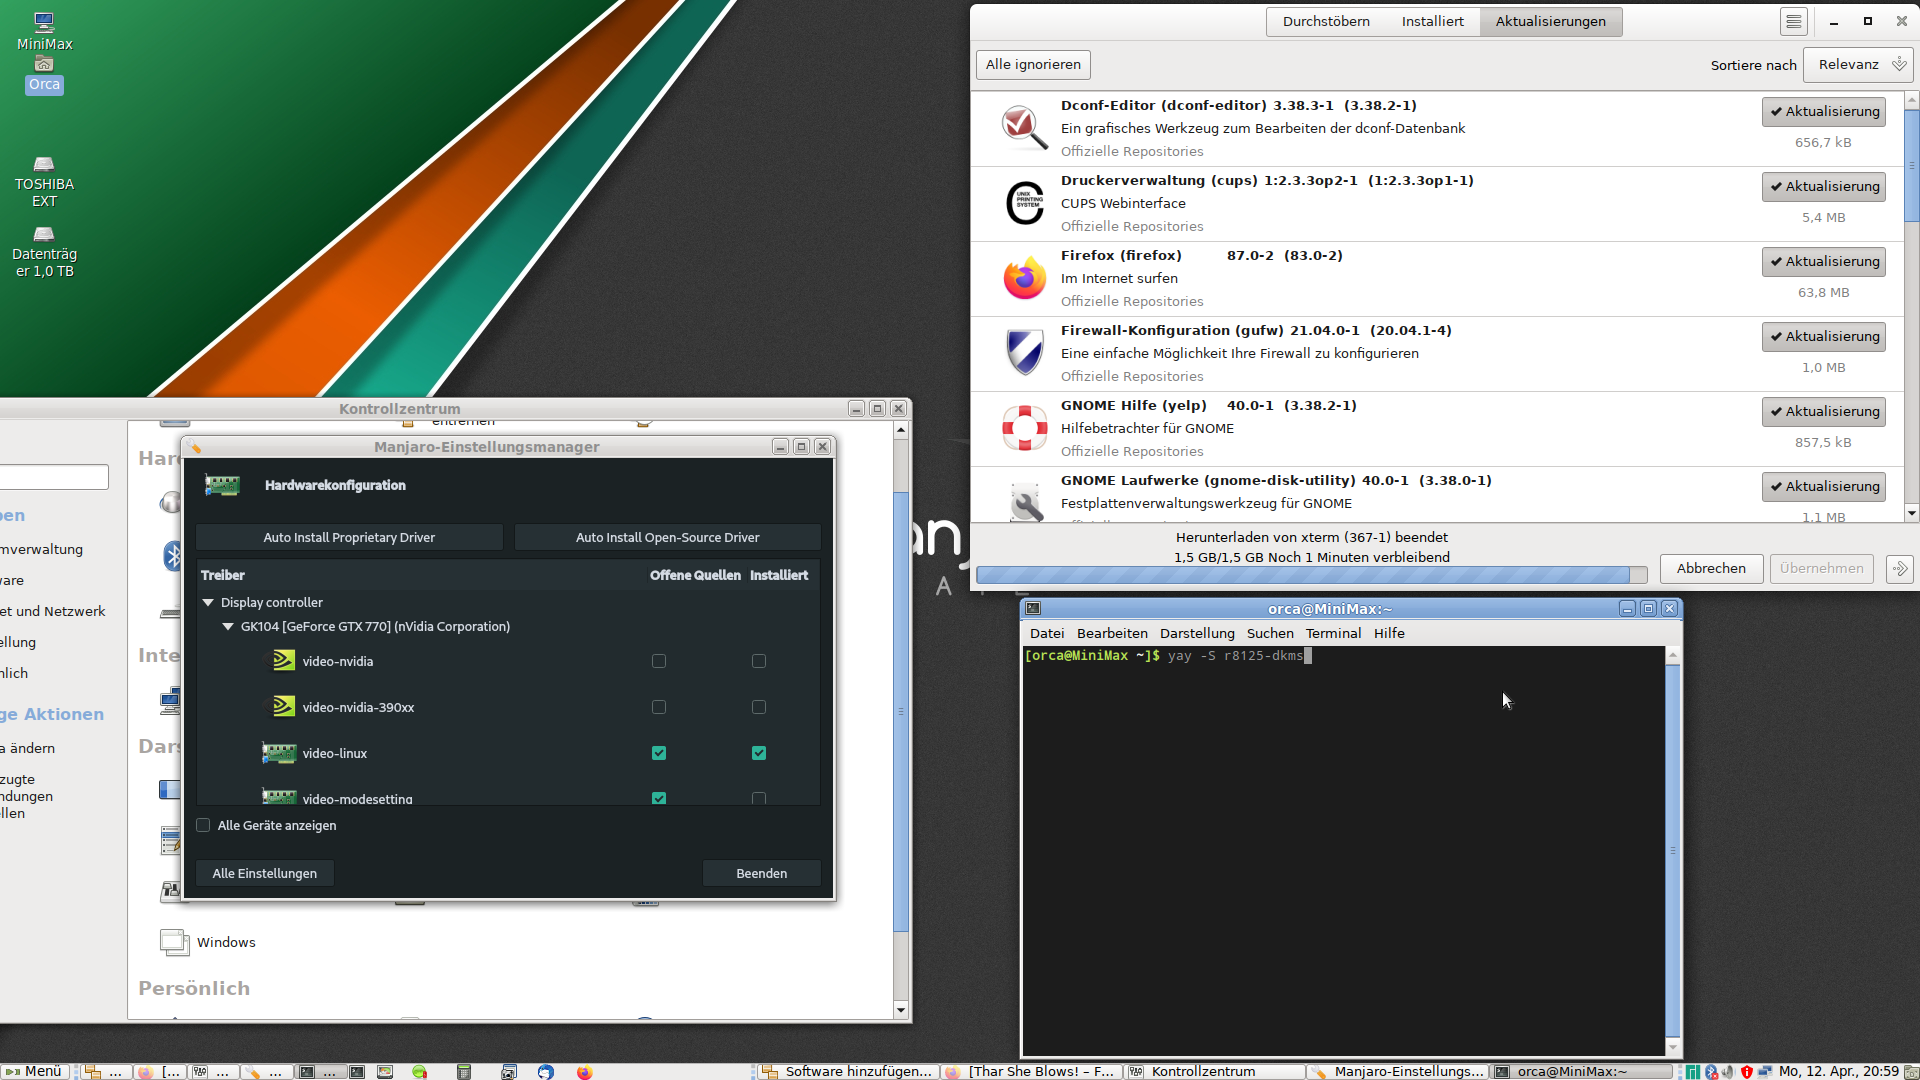The height and width of the screenshot is (1080, 1920).
Task: Click the updates list vertical scrollbar
Action: (x=1911, y=307)
